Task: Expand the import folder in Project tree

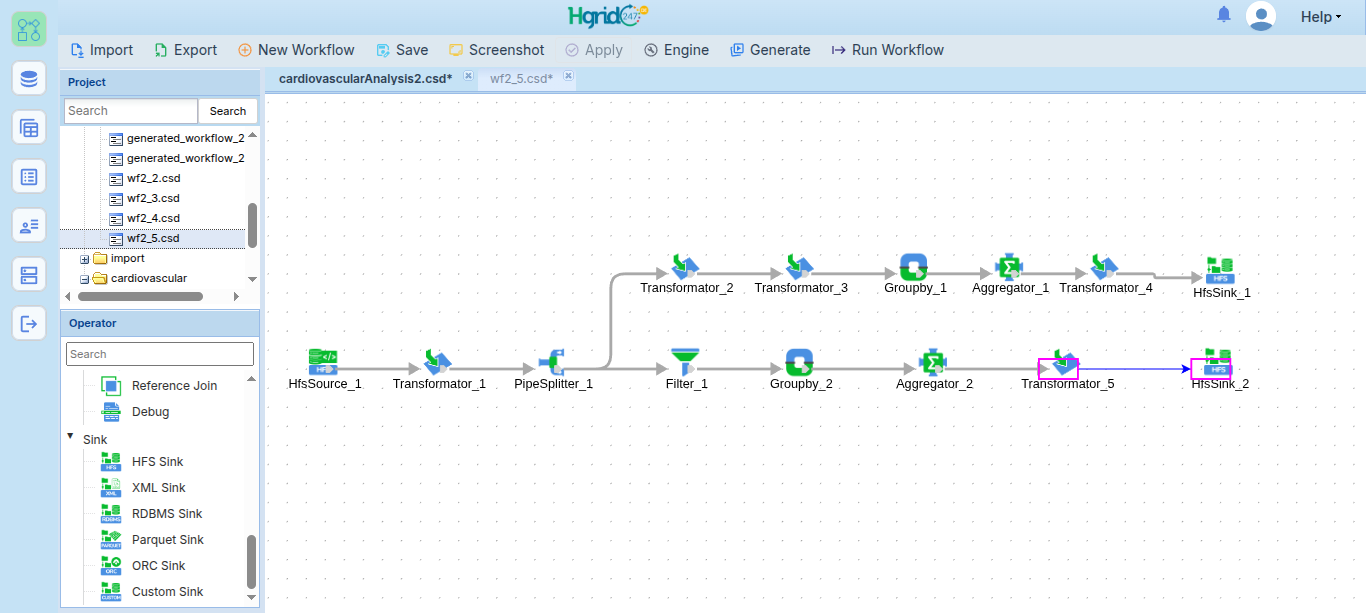Action: 85,259
